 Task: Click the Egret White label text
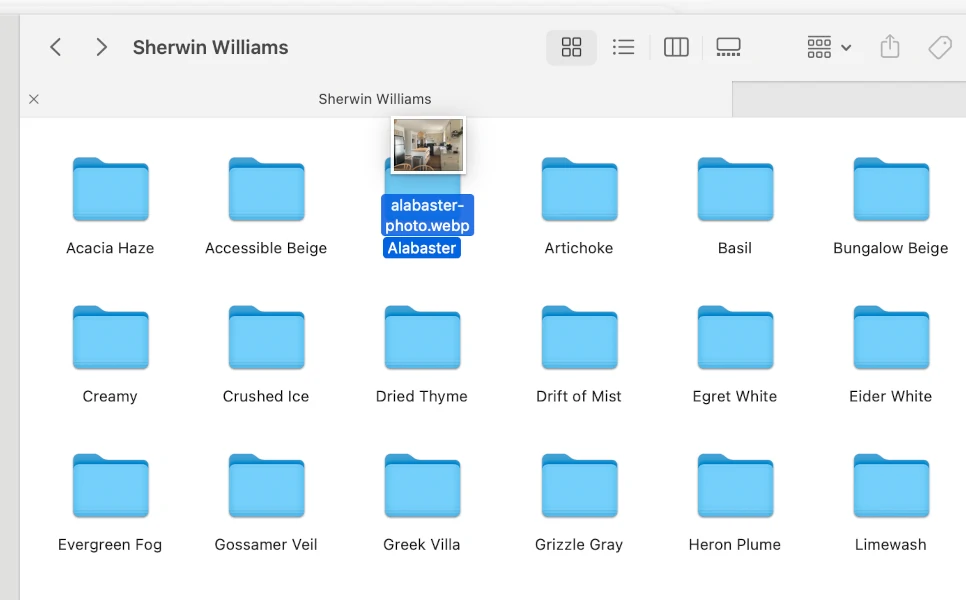(735, 396)
